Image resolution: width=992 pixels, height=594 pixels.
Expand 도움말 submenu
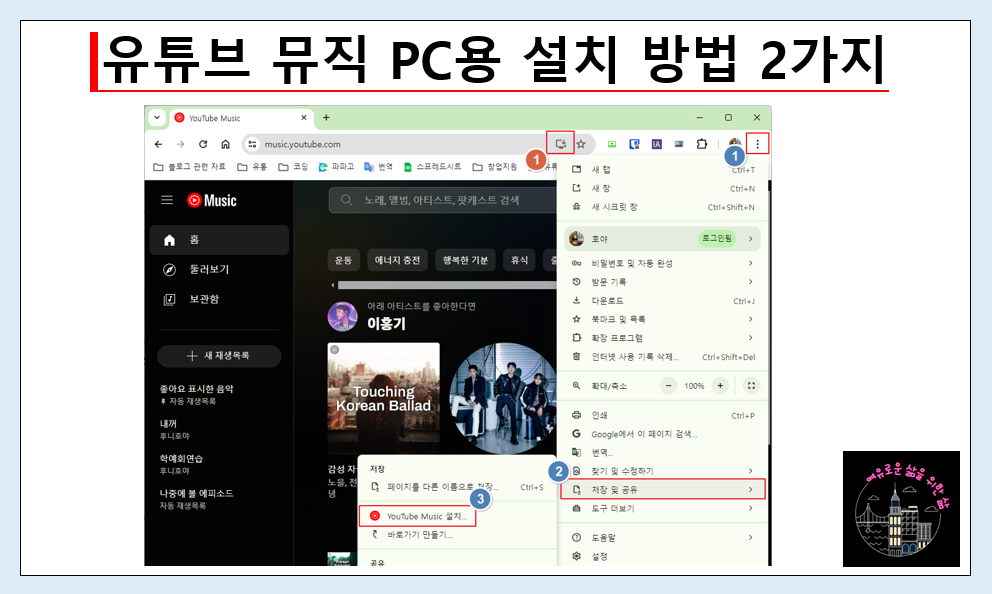[x=662, y=538]
